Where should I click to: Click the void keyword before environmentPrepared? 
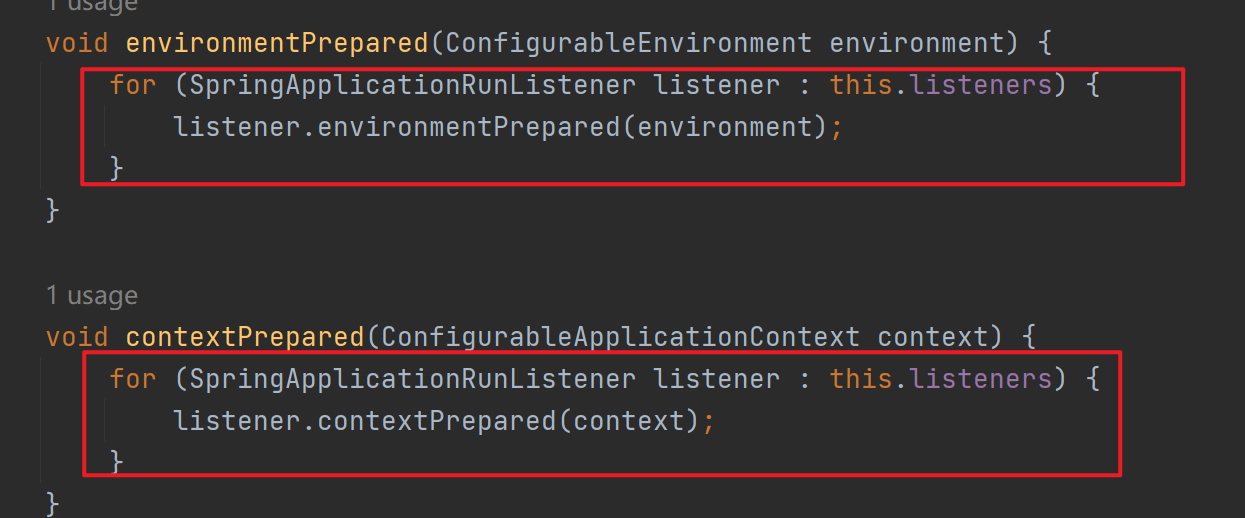77,43
